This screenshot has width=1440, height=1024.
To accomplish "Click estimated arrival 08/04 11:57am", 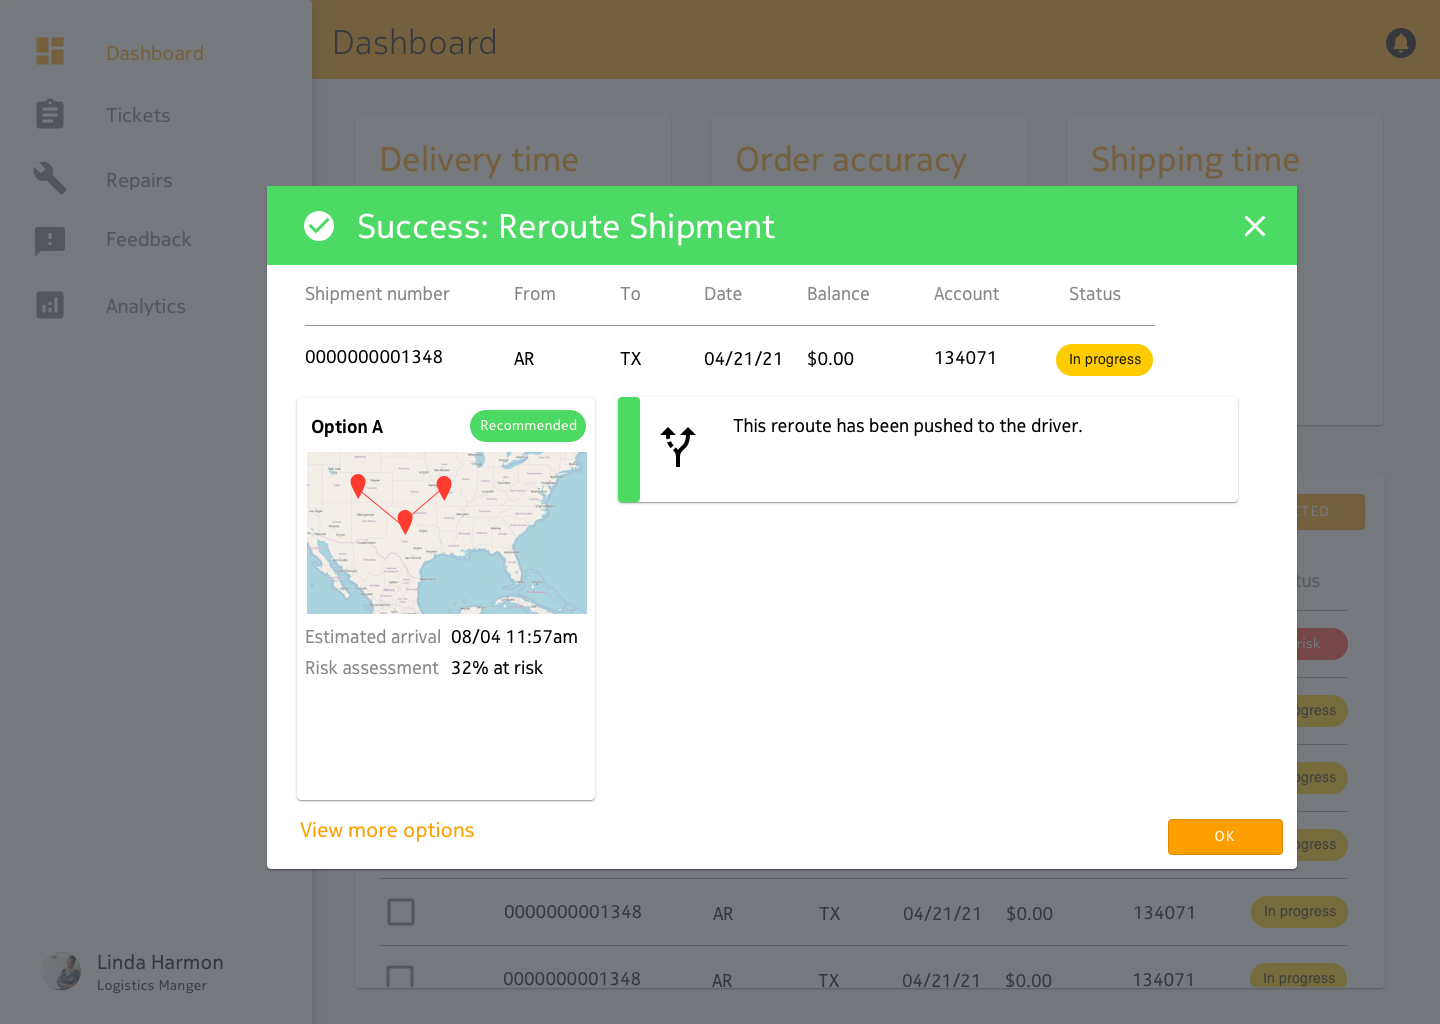I will point(514,637).
